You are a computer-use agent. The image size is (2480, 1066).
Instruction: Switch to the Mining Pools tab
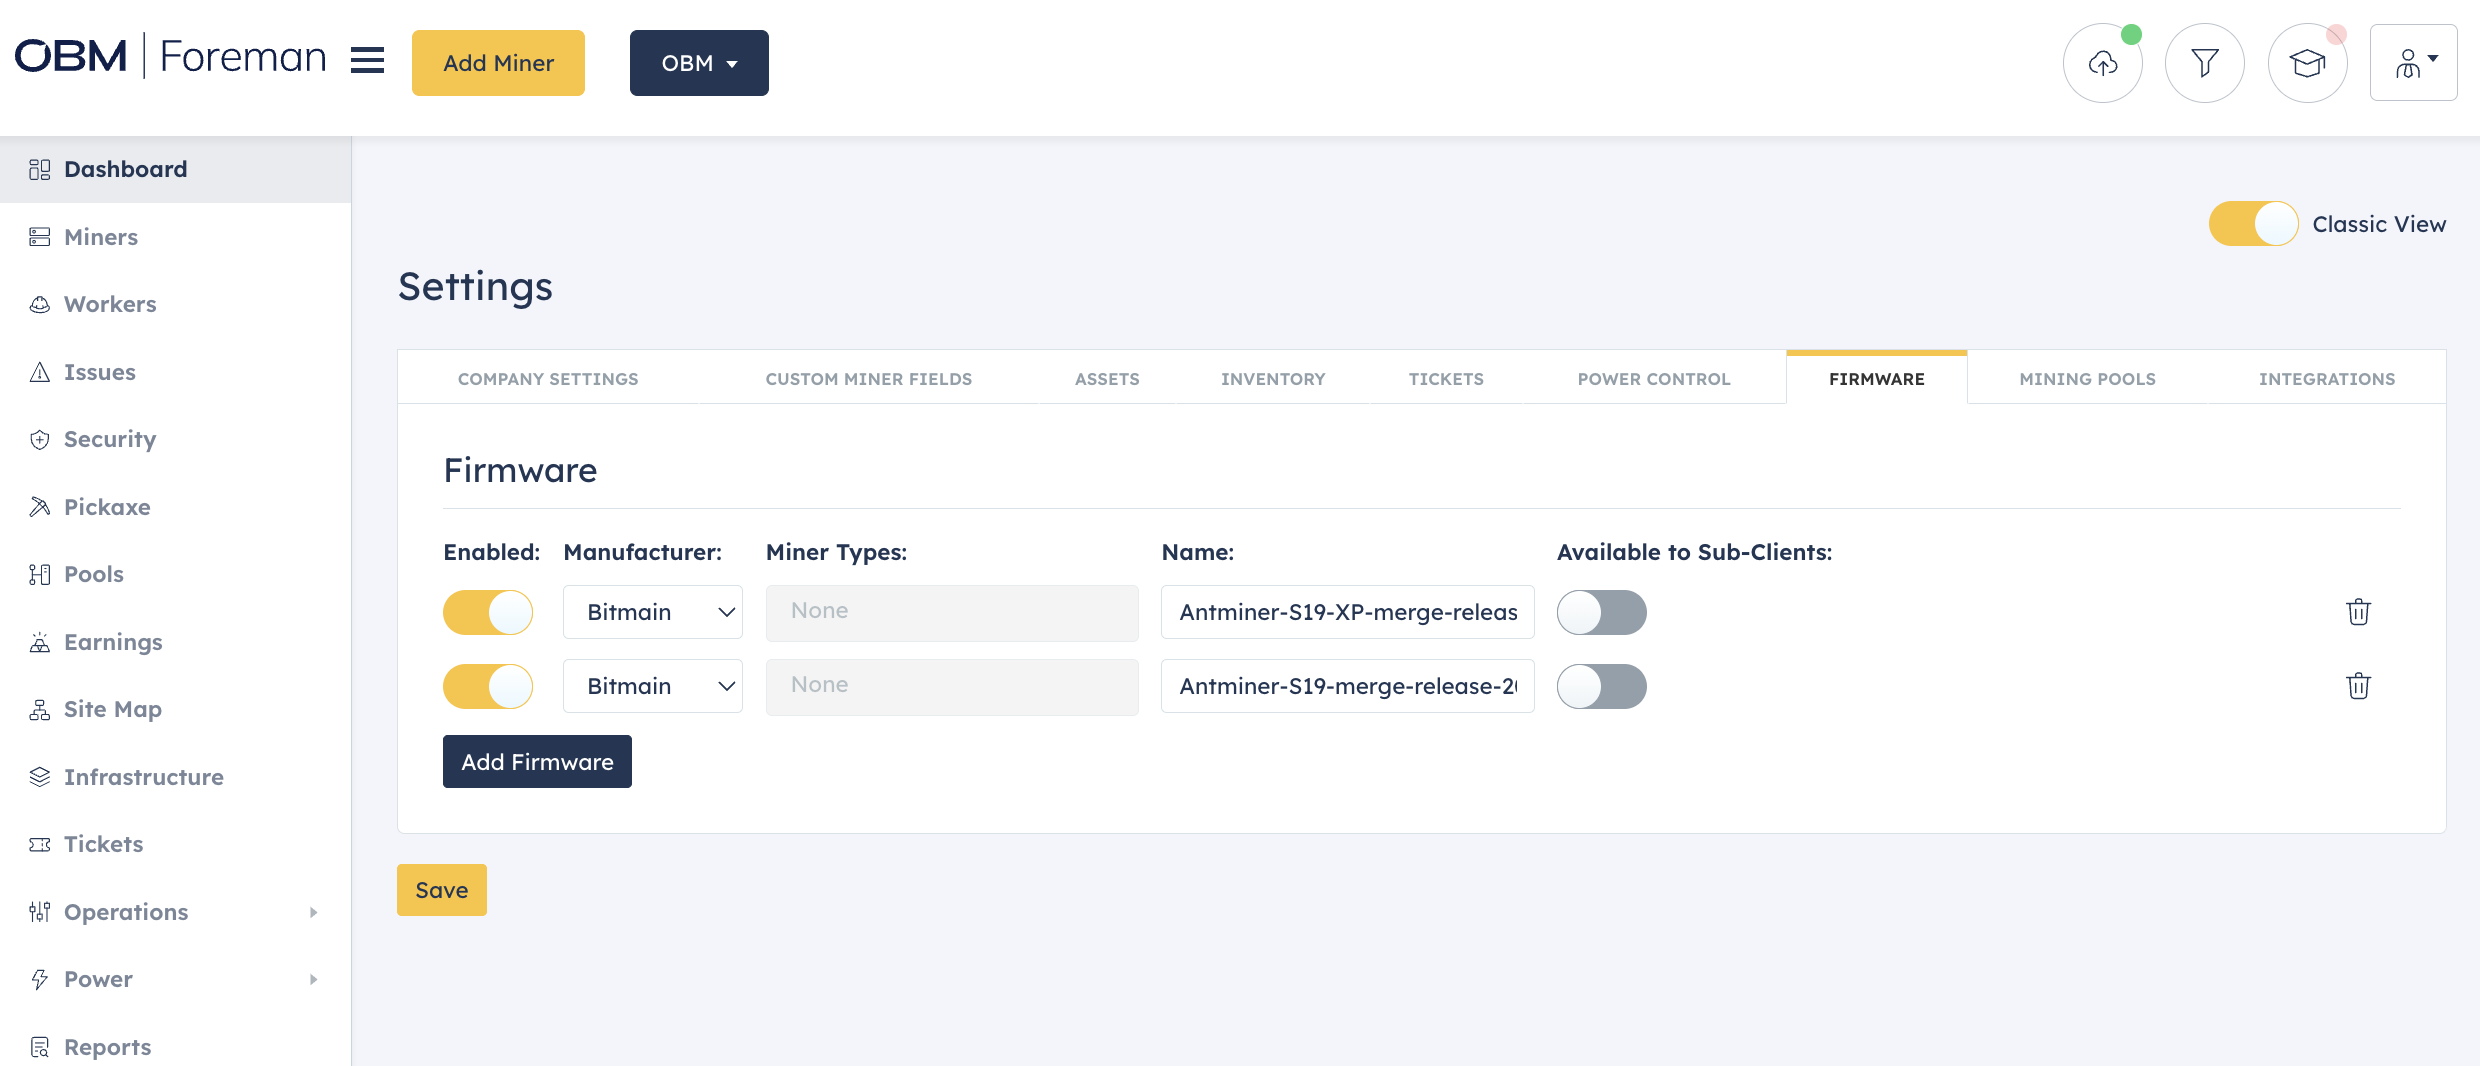tap(2087, 379)
